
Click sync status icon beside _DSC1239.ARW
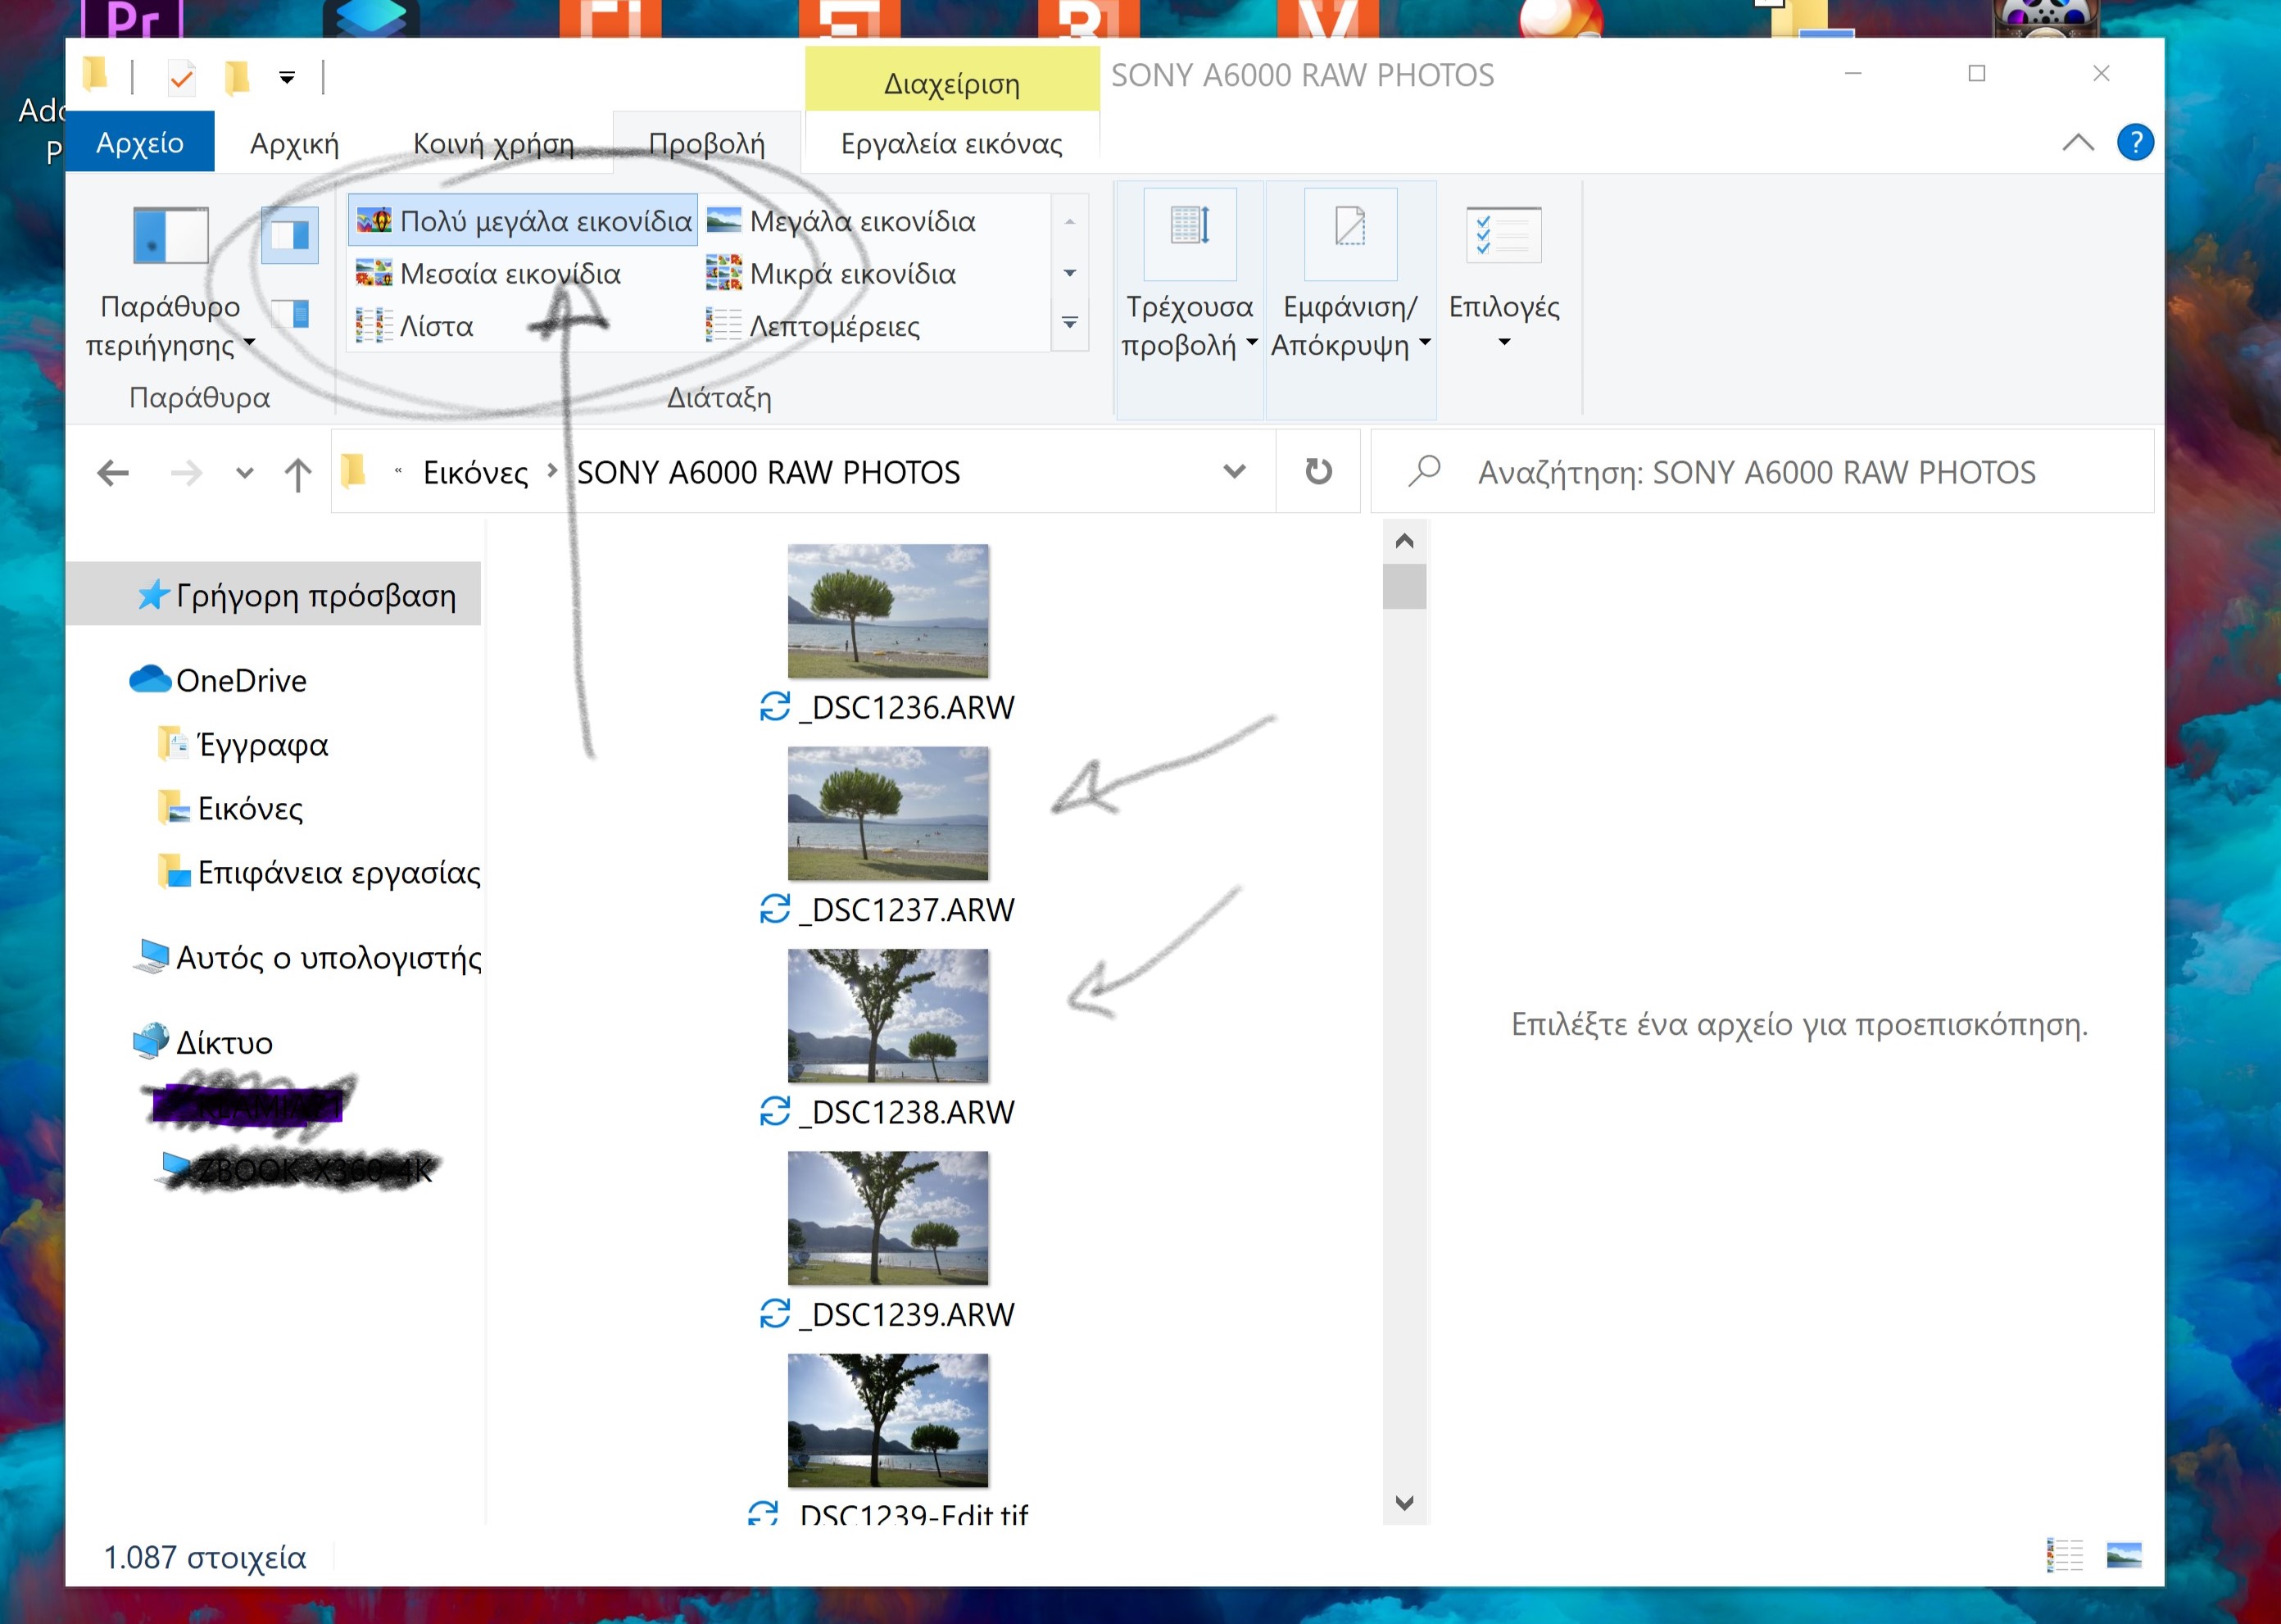[x=775, y=1314]
